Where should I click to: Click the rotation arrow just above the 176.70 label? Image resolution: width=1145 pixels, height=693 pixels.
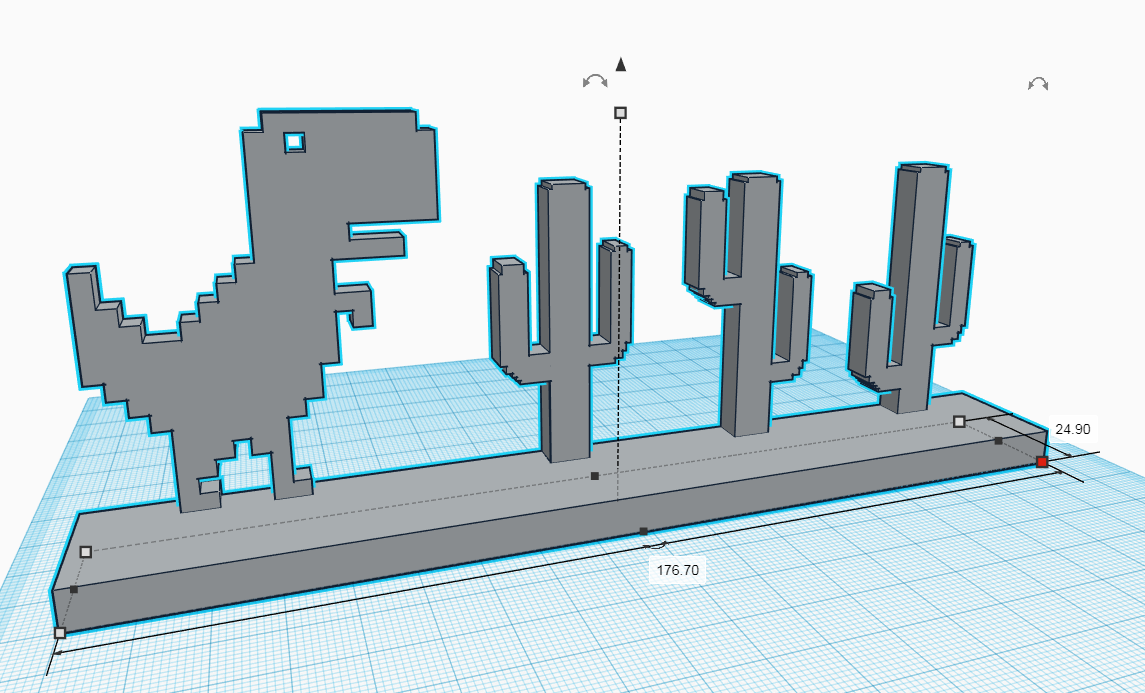click(655, 545)
